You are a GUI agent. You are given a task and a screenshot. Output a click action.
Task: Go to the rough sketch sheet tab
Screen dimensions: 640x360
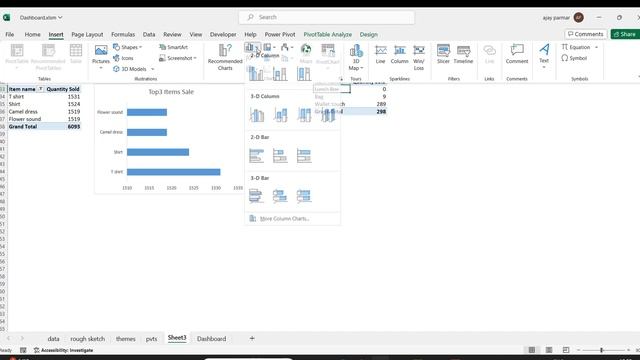tap(87, 339)
